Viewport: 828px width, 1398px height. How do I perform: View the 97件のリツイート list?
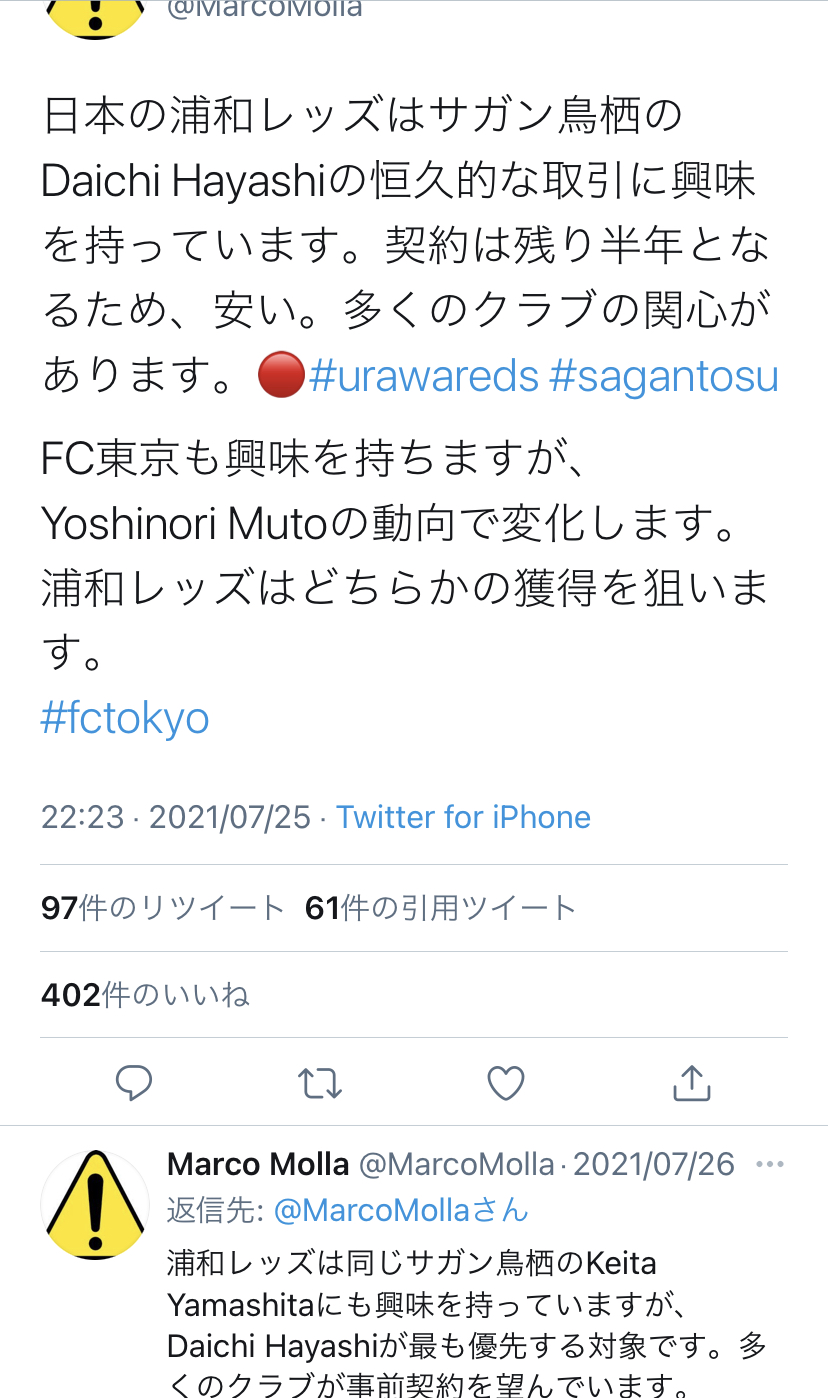click(x=163, y=908)
